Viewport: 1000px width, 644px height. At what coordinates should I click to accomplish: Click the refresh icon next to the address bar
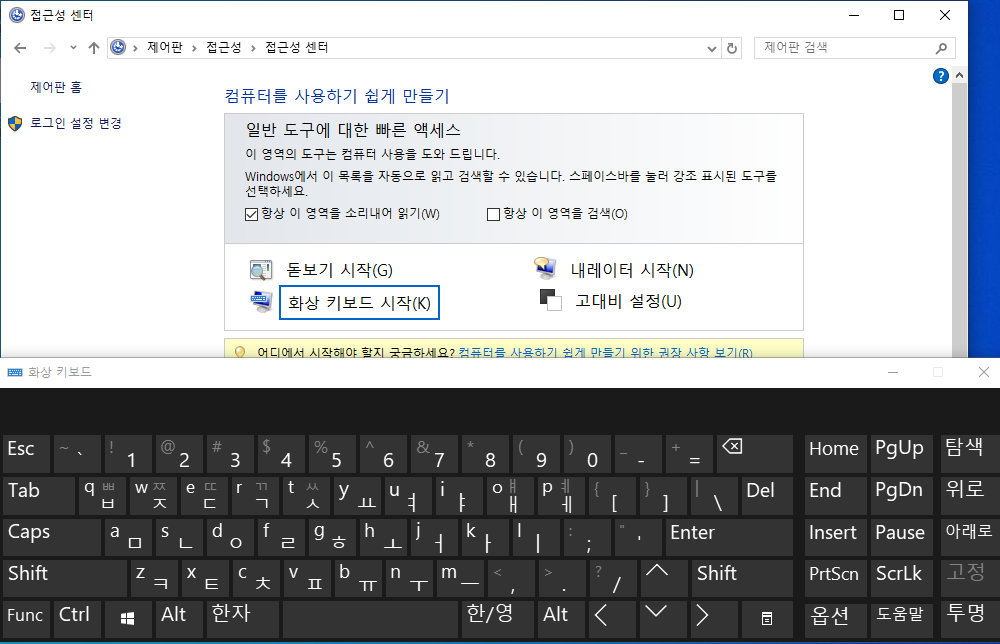(x=729, y=47)
